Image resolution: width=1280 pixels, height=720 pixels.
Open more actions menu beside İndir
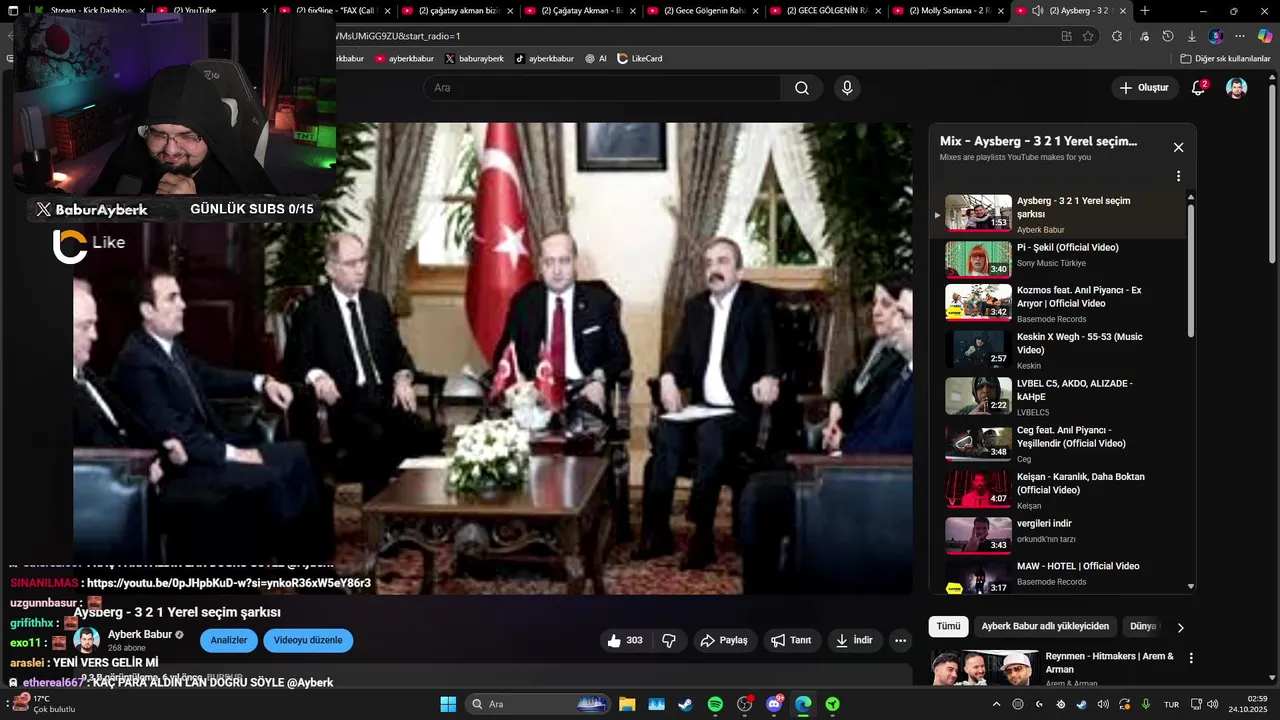(900, 640)
